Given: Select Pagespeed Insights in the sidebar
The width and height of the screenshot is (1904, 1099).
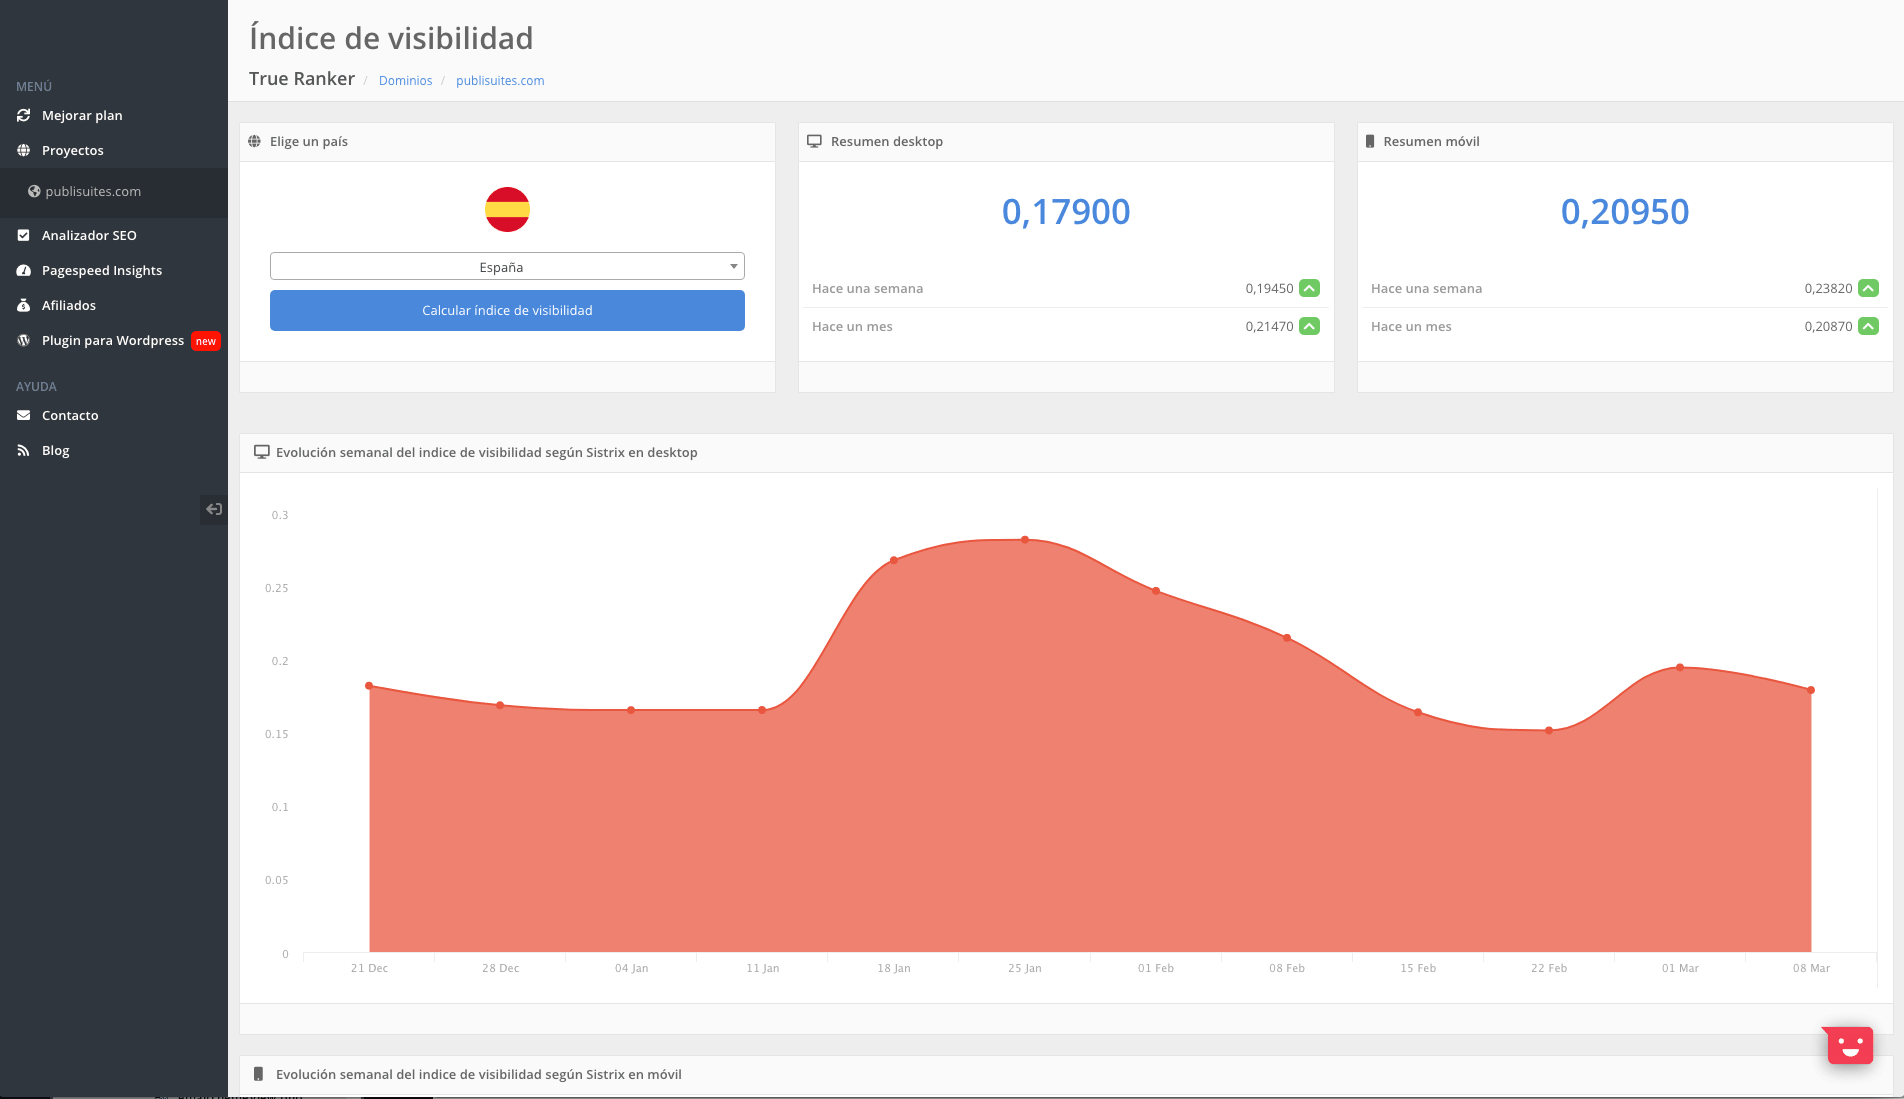Looking at the screenshot, I should (101, 270).
